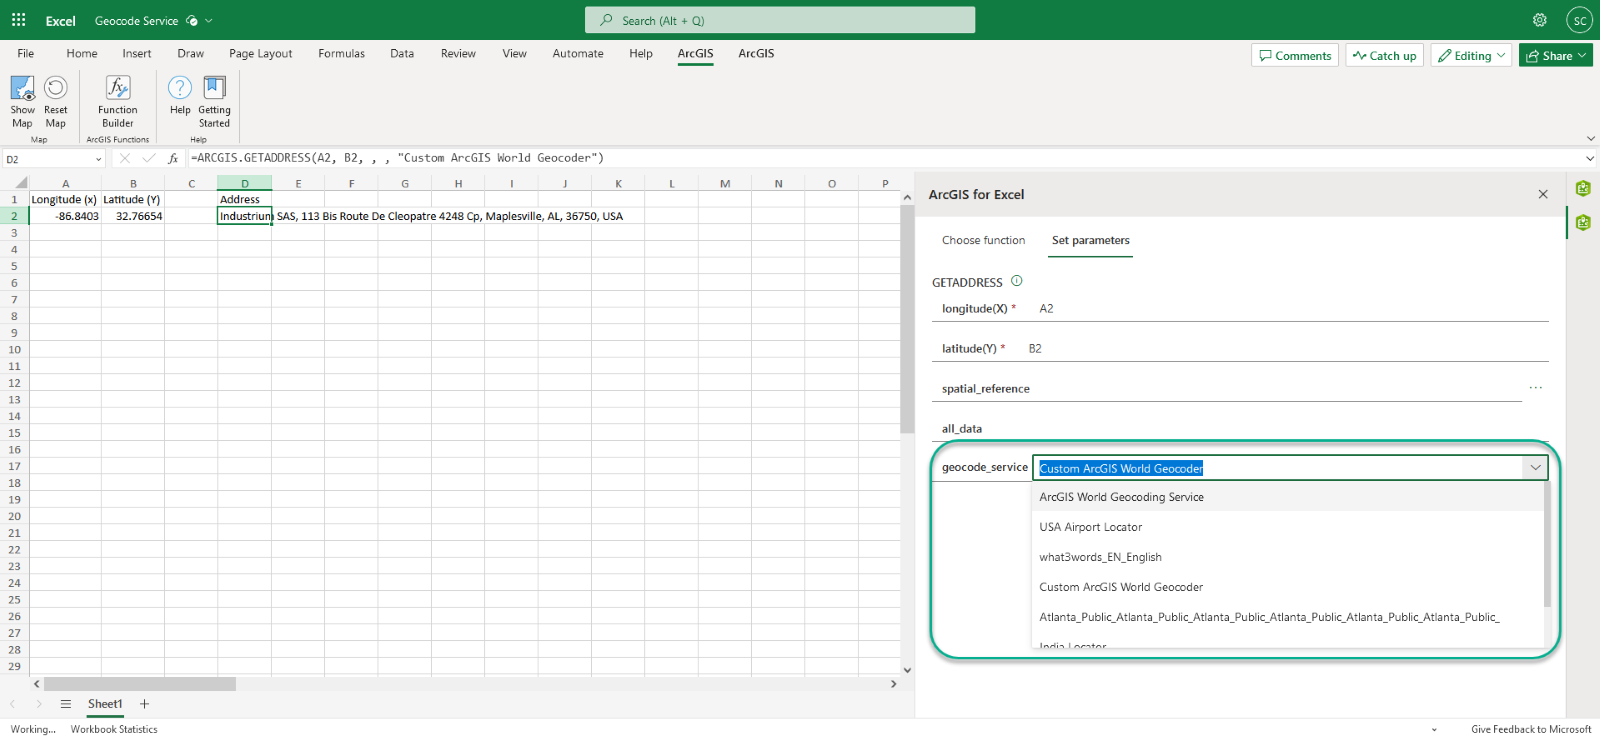Open the Excel app launcher grid
Screen dimensions: 1600x737
pyautogui.click(x=18, y=20)
